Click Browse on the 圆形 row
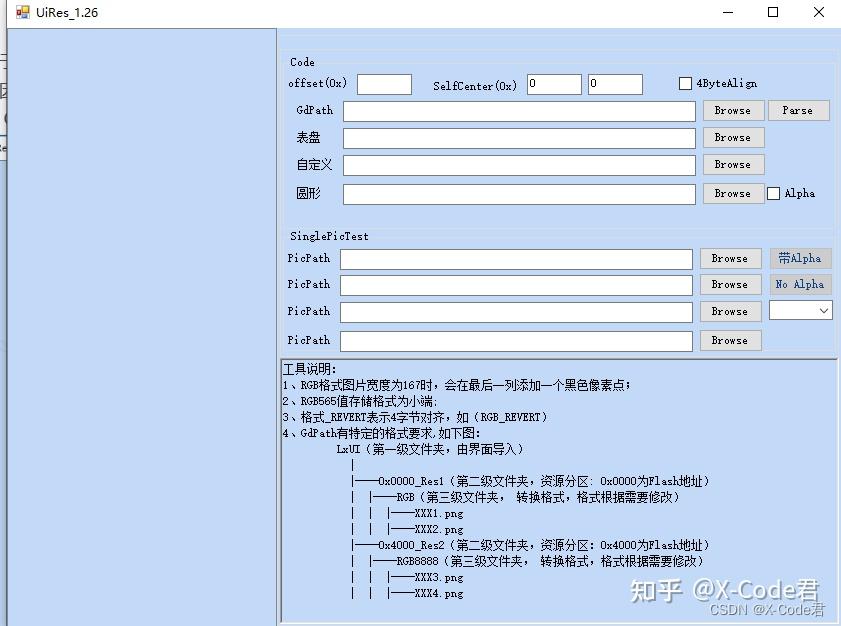This screenshot has height=626, width=841. point(733,193)
